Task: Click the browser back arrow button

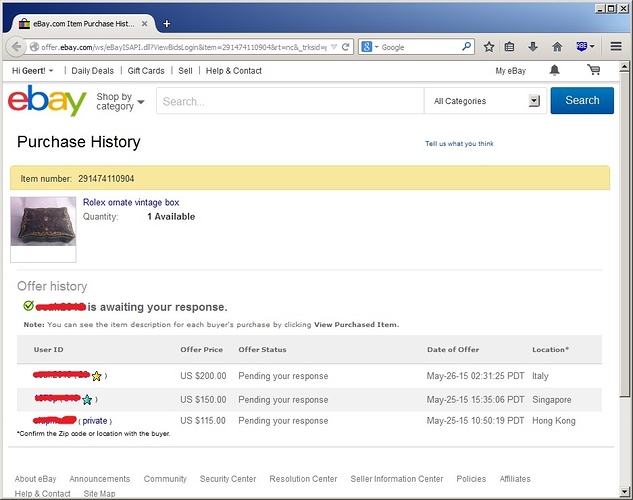Action: [x=16, y=47]
